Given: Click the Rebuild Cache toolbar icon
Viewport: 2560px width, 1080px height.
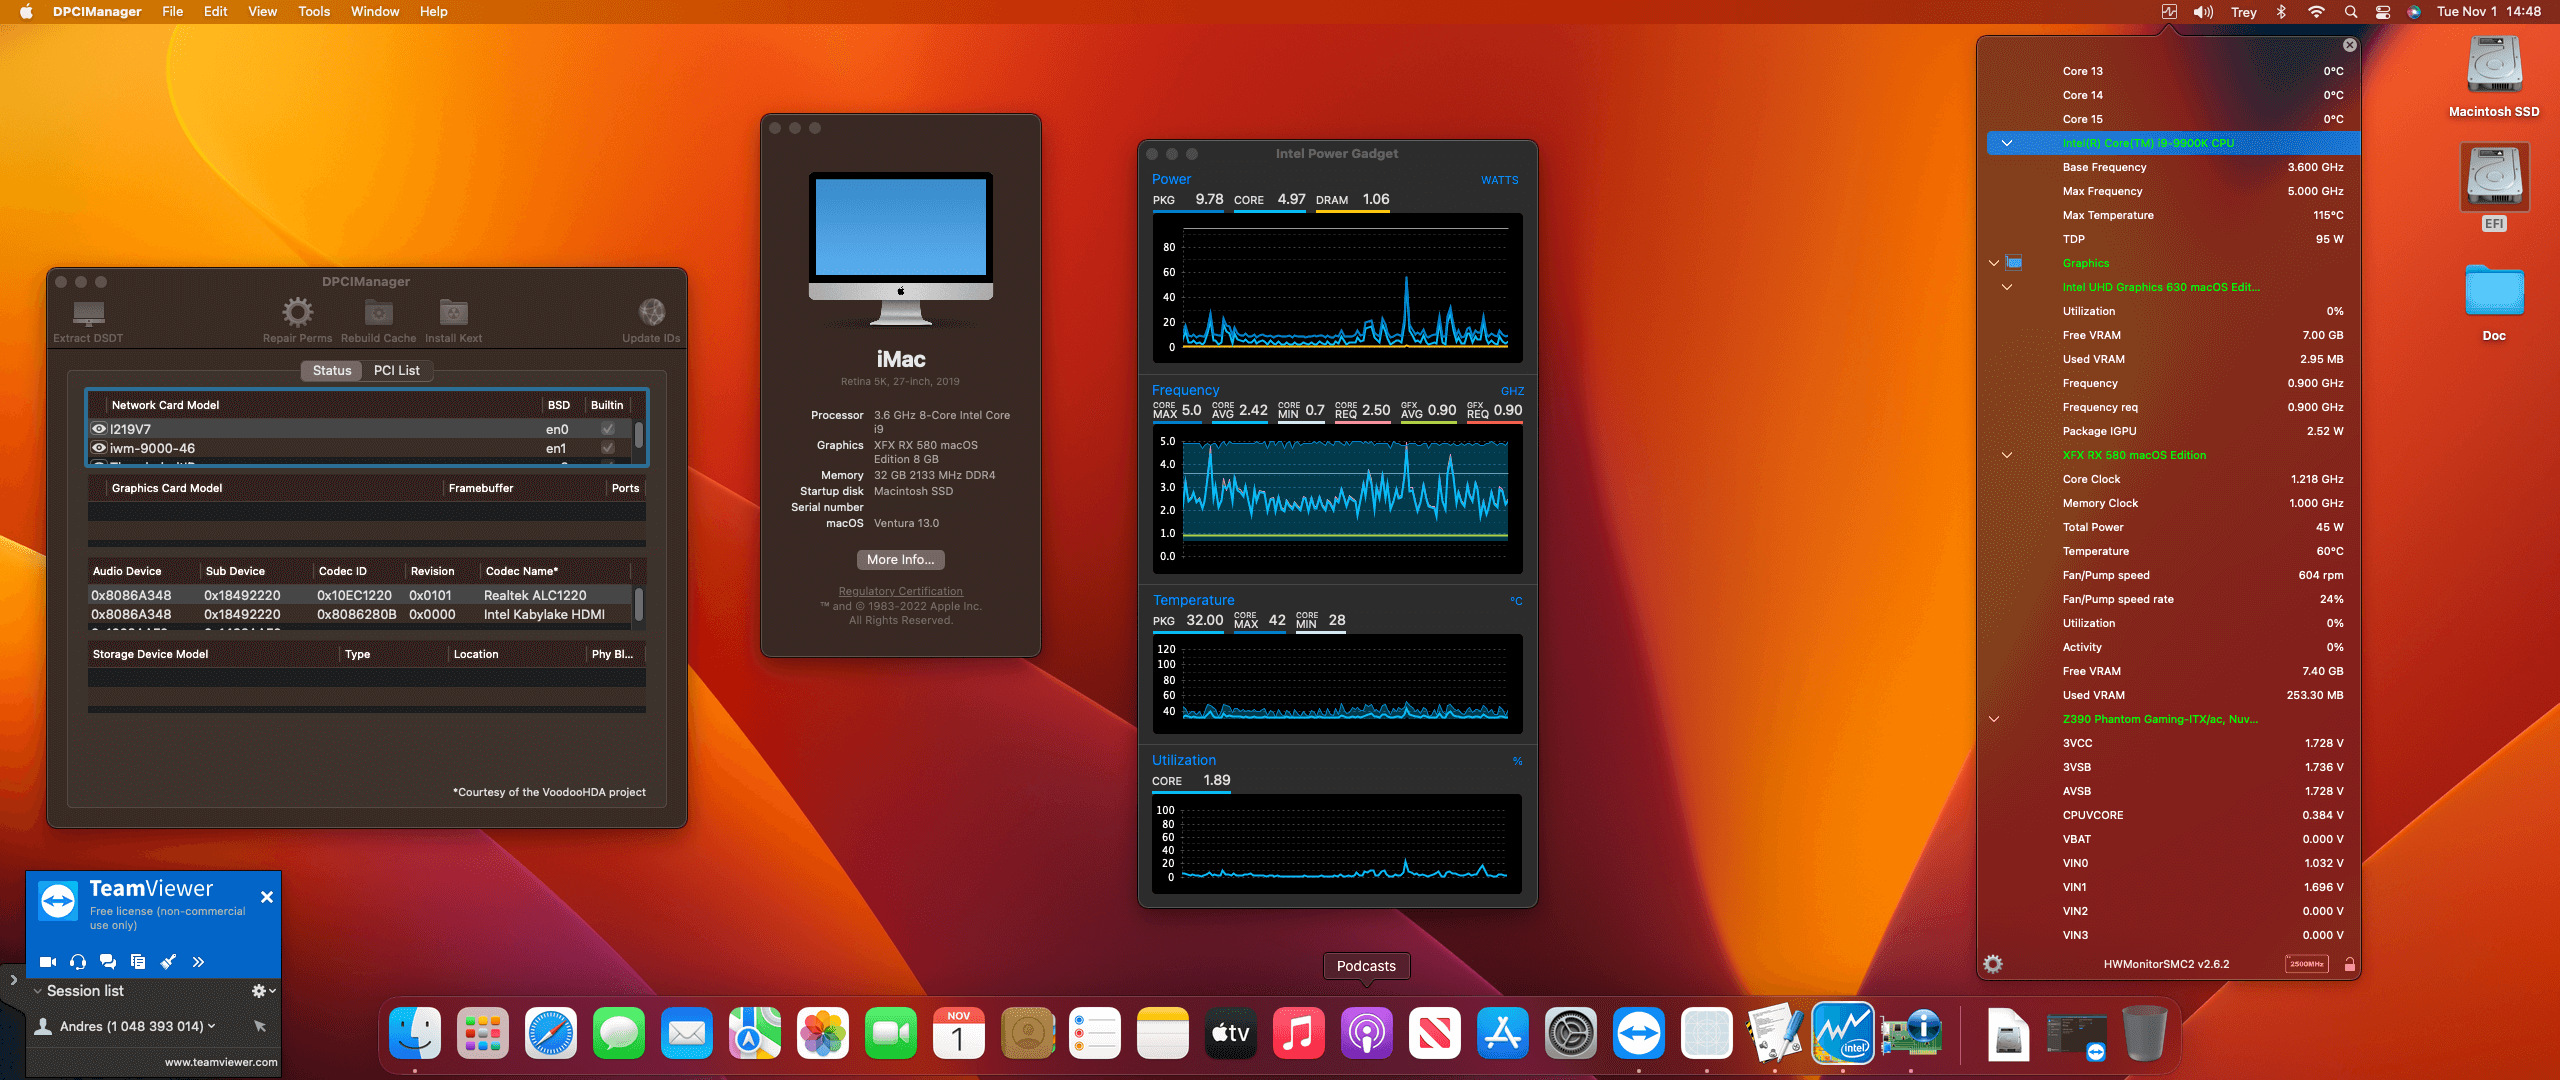Looking at the screenshot, I should tap(378, 313).
